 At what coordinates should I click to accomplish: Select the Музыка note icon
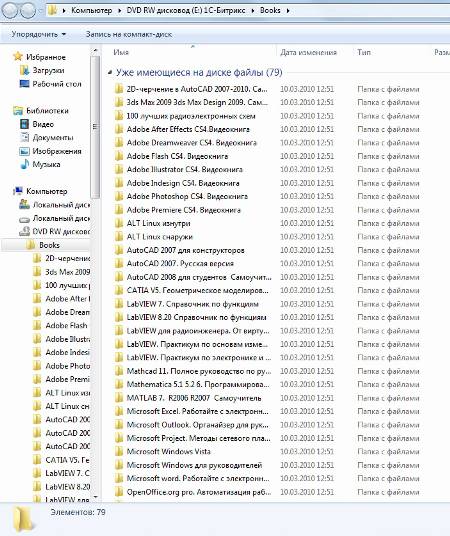pos(25,164)
